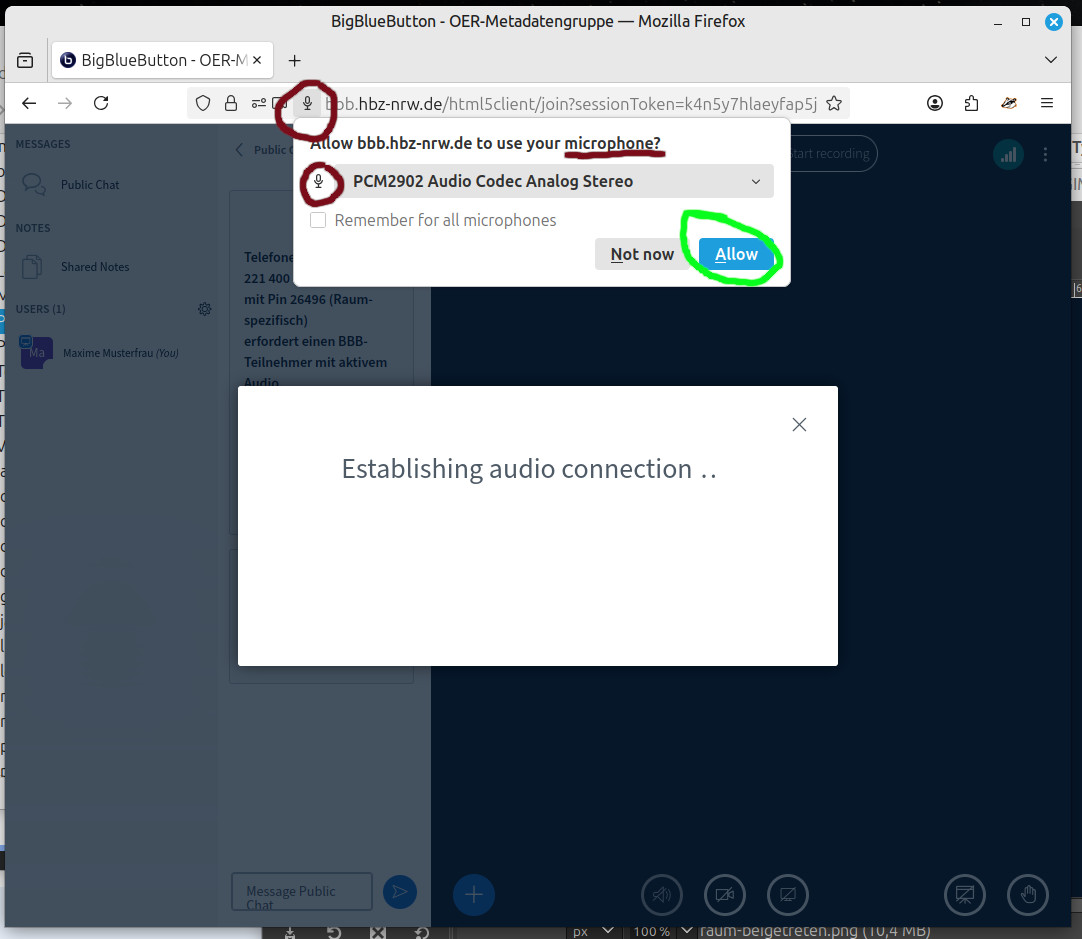This screenshot has width=1082, height=939.
Task: Click the Message Public Chat input field
Action: 301,891
